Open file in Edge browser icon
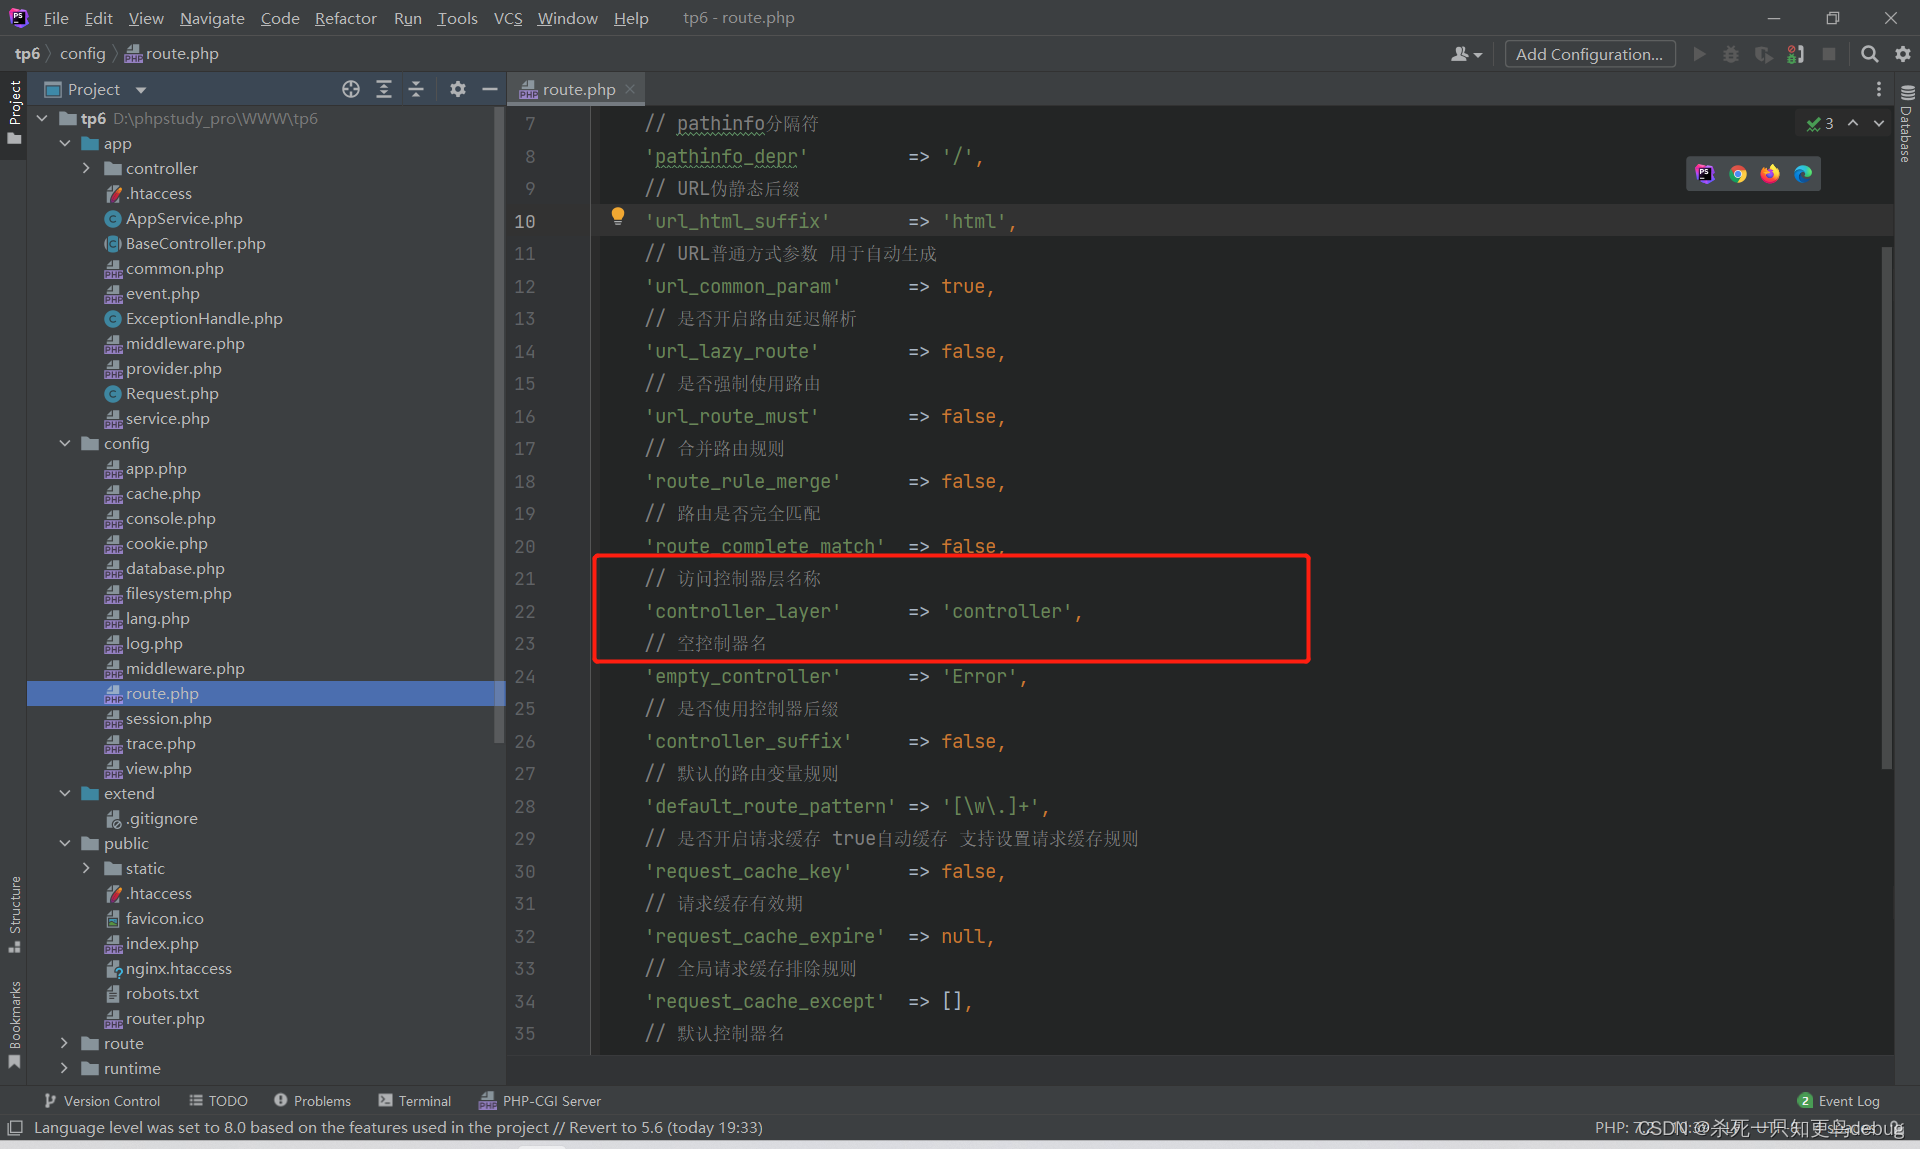 (1803, 174)
